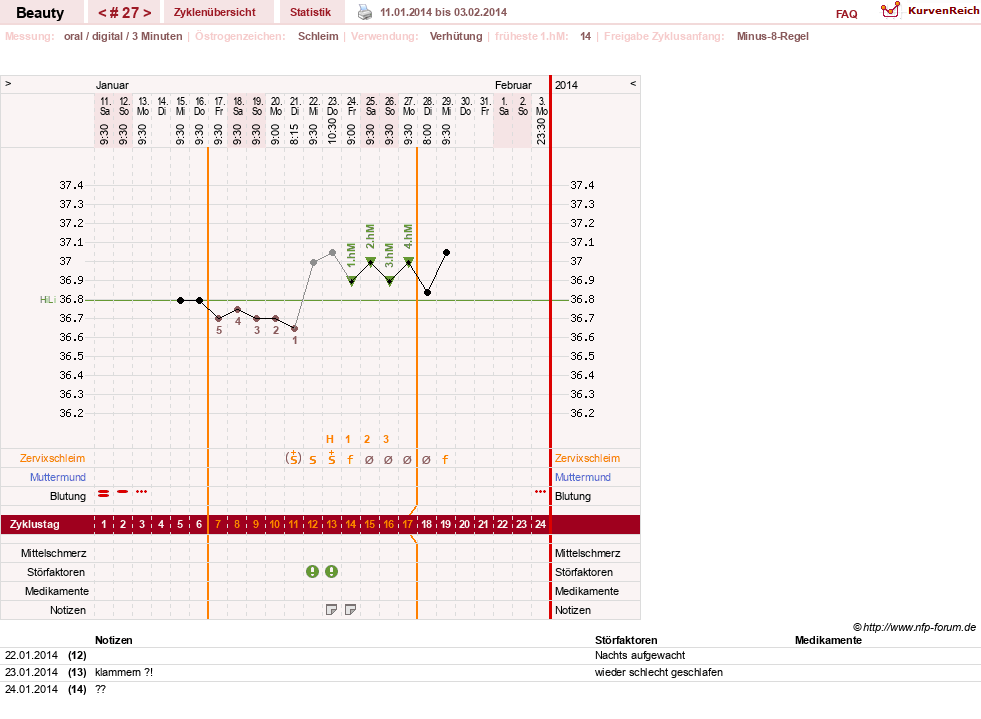Click the second green Störfaktoren exclamation icon
Viewport: 981px width, 719px height.
tap(332, 571)
